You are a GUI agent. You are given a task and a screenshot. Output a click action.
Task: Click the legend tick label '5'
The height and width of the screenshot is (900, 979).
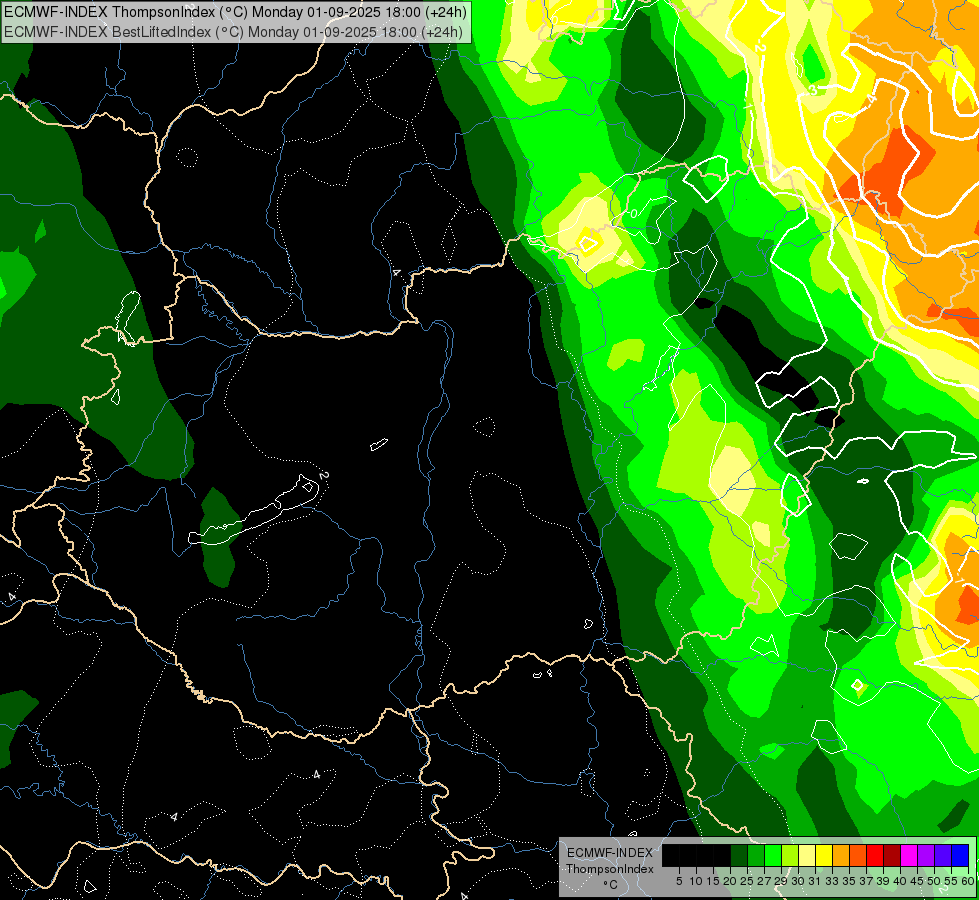(x=679, y=881)
